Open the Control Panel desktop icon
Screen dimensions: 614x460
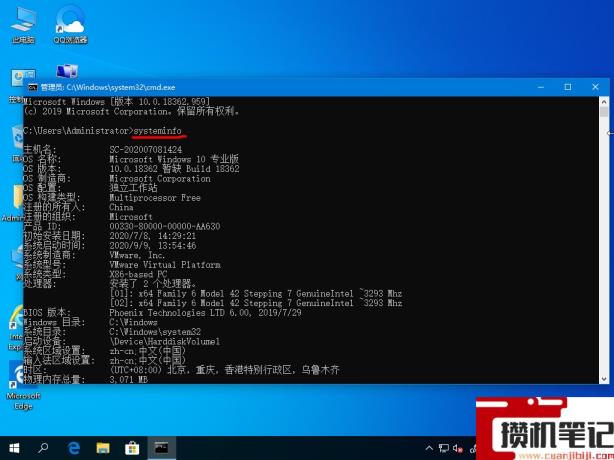(18, 84)
